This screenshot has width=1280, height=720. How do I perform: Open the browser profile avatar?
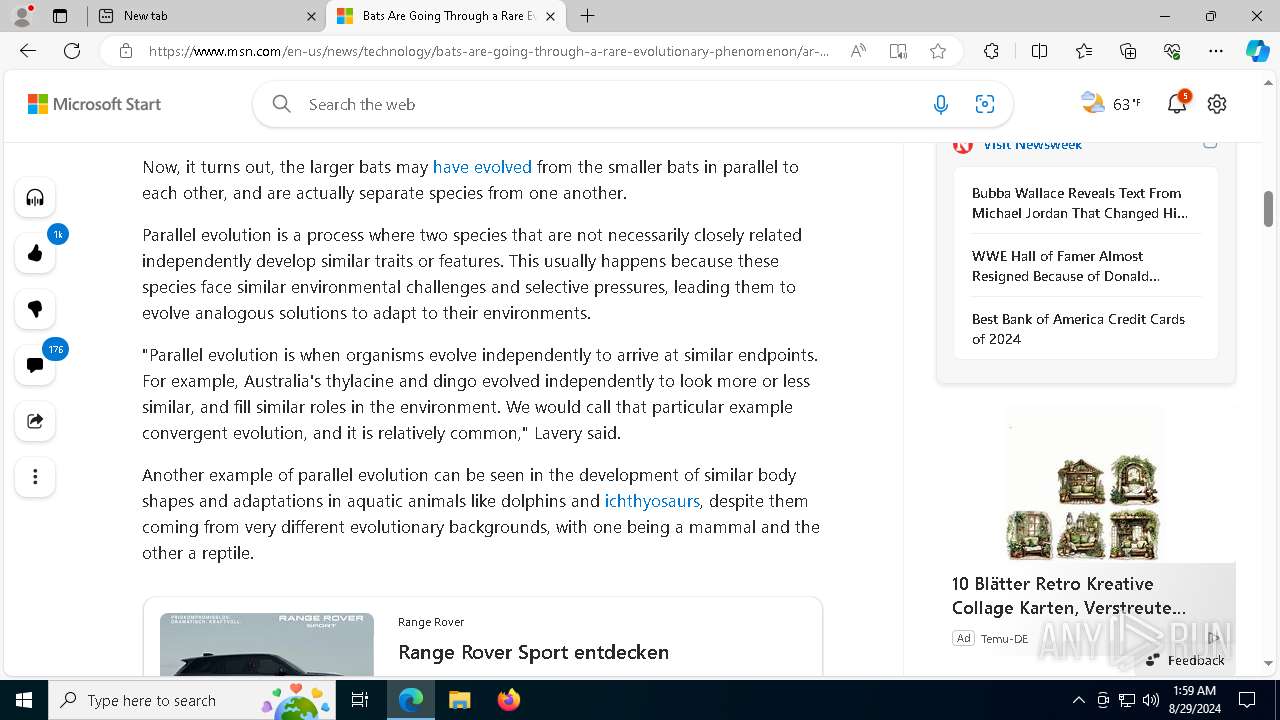21,16
